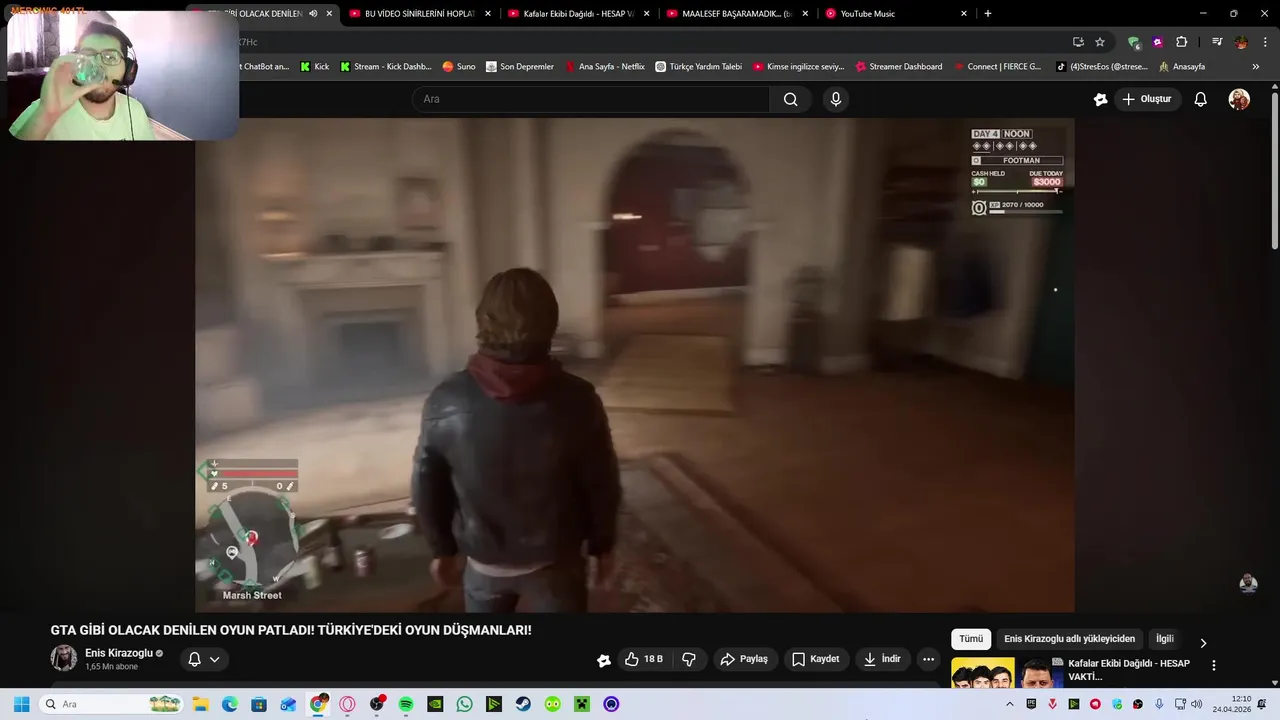Open the Enis Kirazoglu channel name link
1280x720 pixels.
(119, 653)
